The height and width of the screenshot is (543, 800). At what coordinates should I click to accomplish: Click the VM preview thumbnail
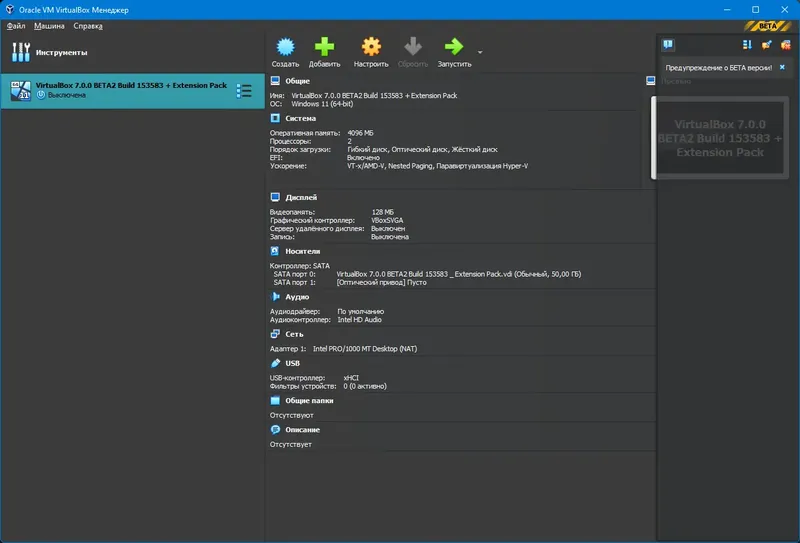(x=720, y=138)
